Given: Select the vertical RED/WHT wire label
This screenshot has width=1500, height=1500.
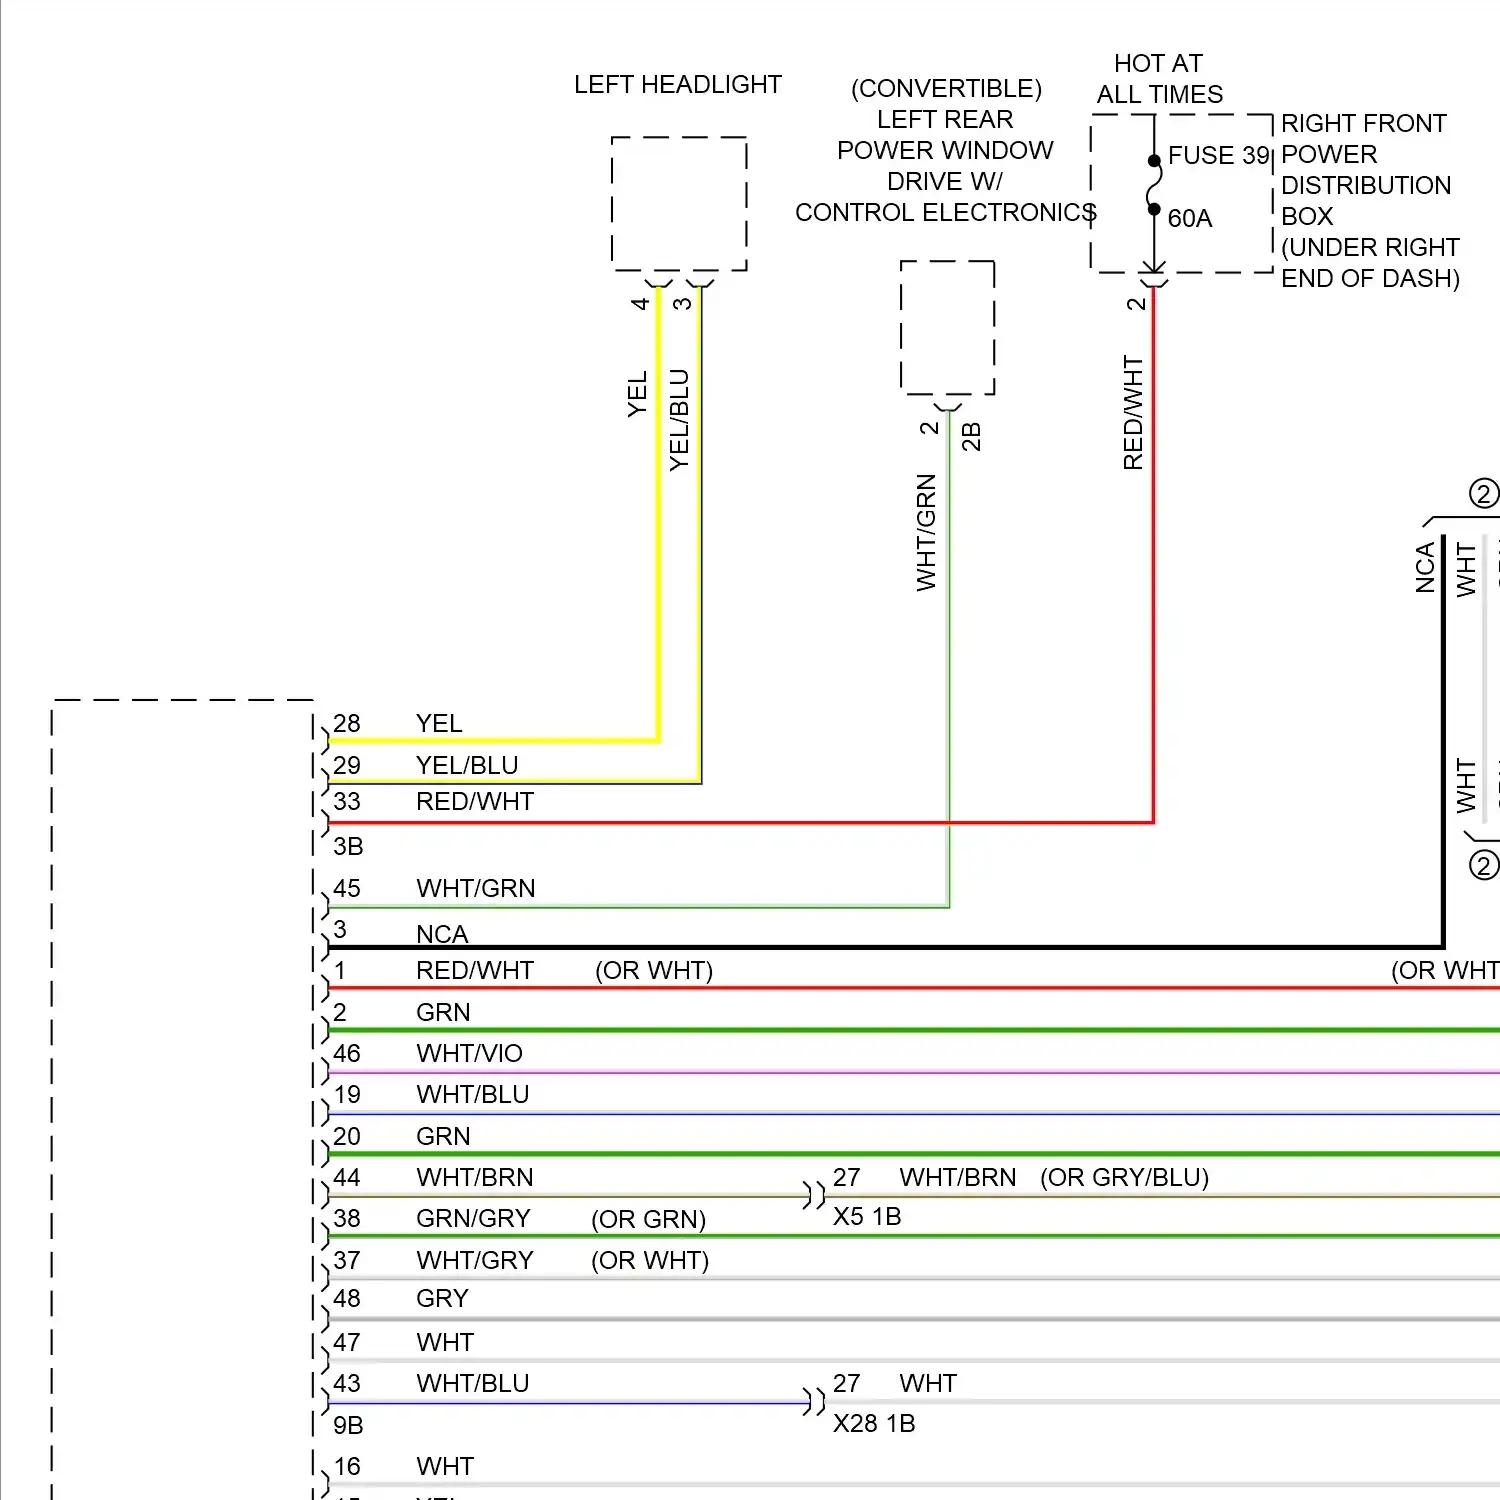Looking at the screenshot, I should click(1132, 412).
